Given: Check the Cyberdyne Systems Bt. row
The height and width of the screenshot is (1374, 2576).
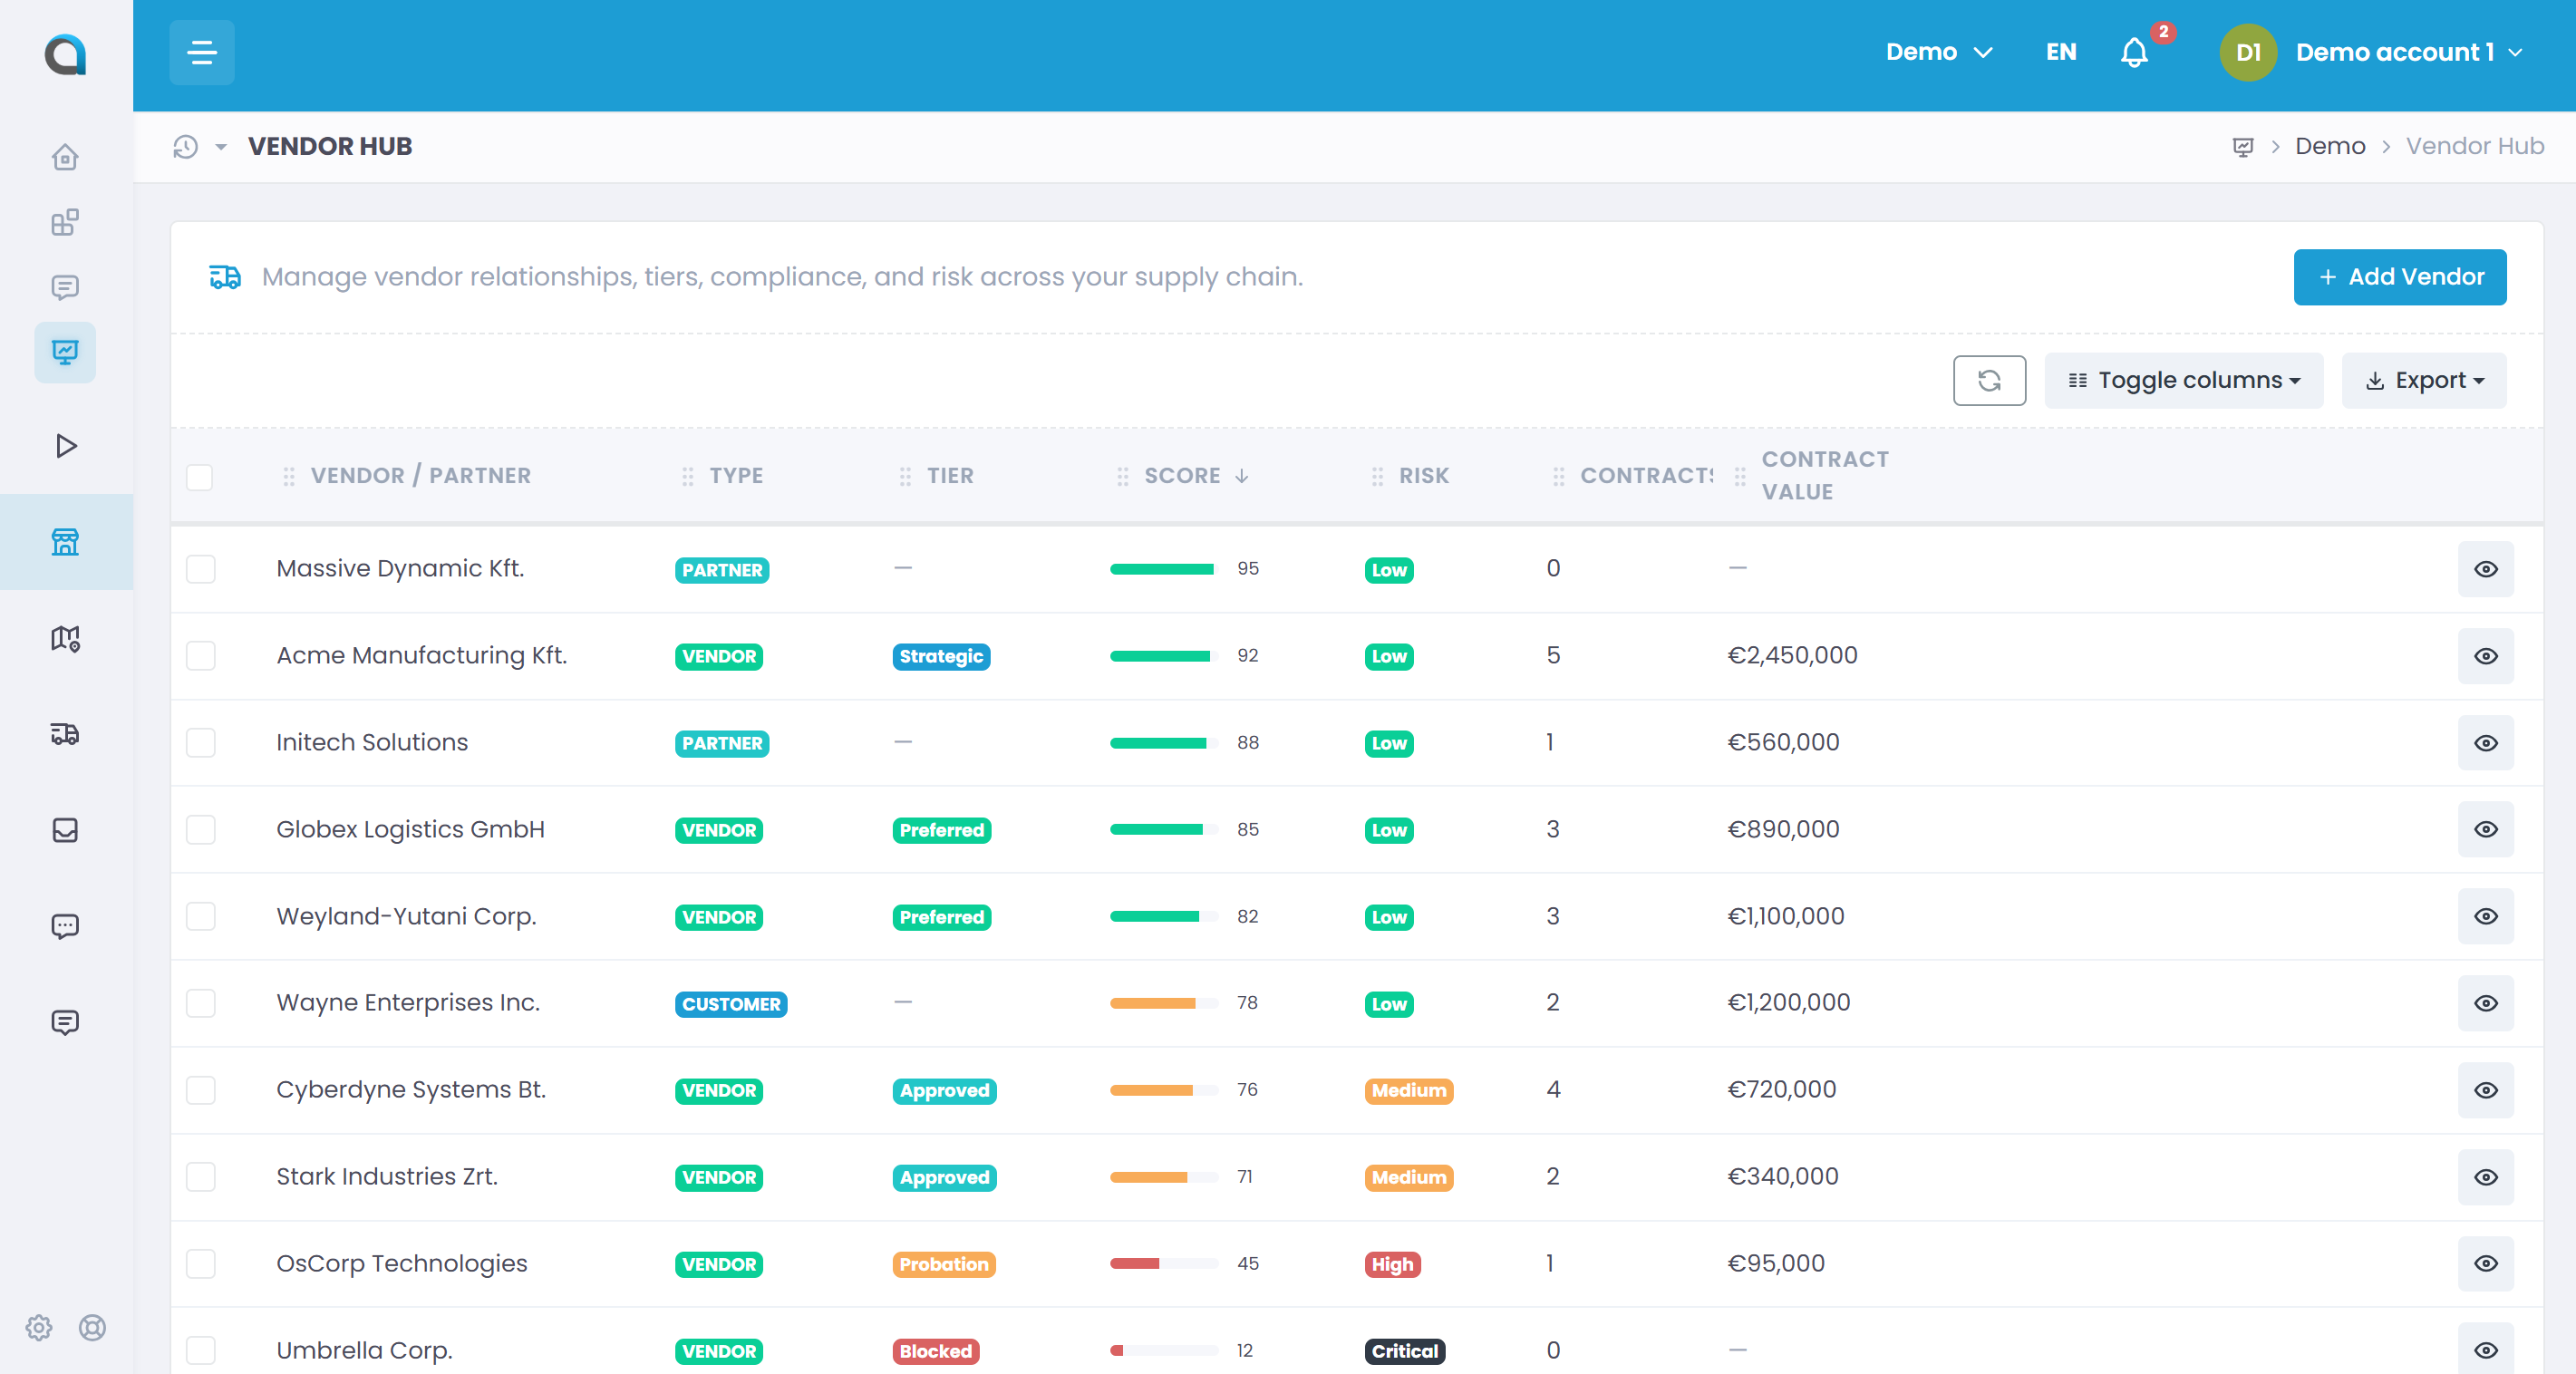Looking at the screenshot, I should point(200,1090).
